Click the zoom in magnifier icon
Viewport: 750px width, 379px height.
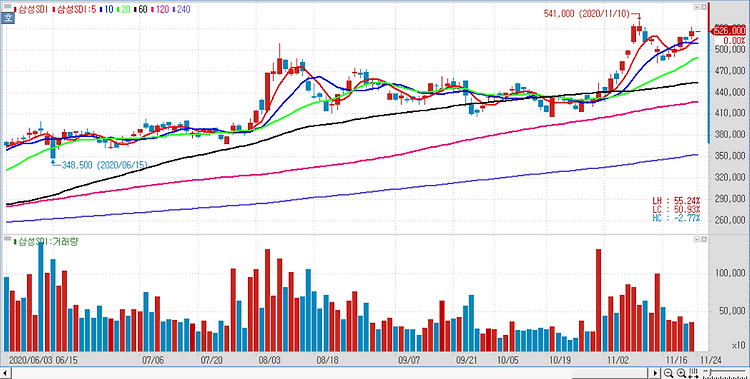point(681,373)
